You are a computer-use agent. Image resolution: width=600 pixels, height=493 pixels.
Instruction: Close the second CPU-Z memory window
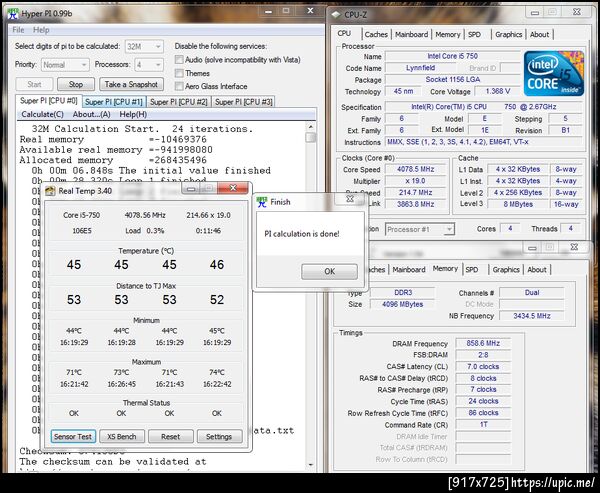[574, 247]
